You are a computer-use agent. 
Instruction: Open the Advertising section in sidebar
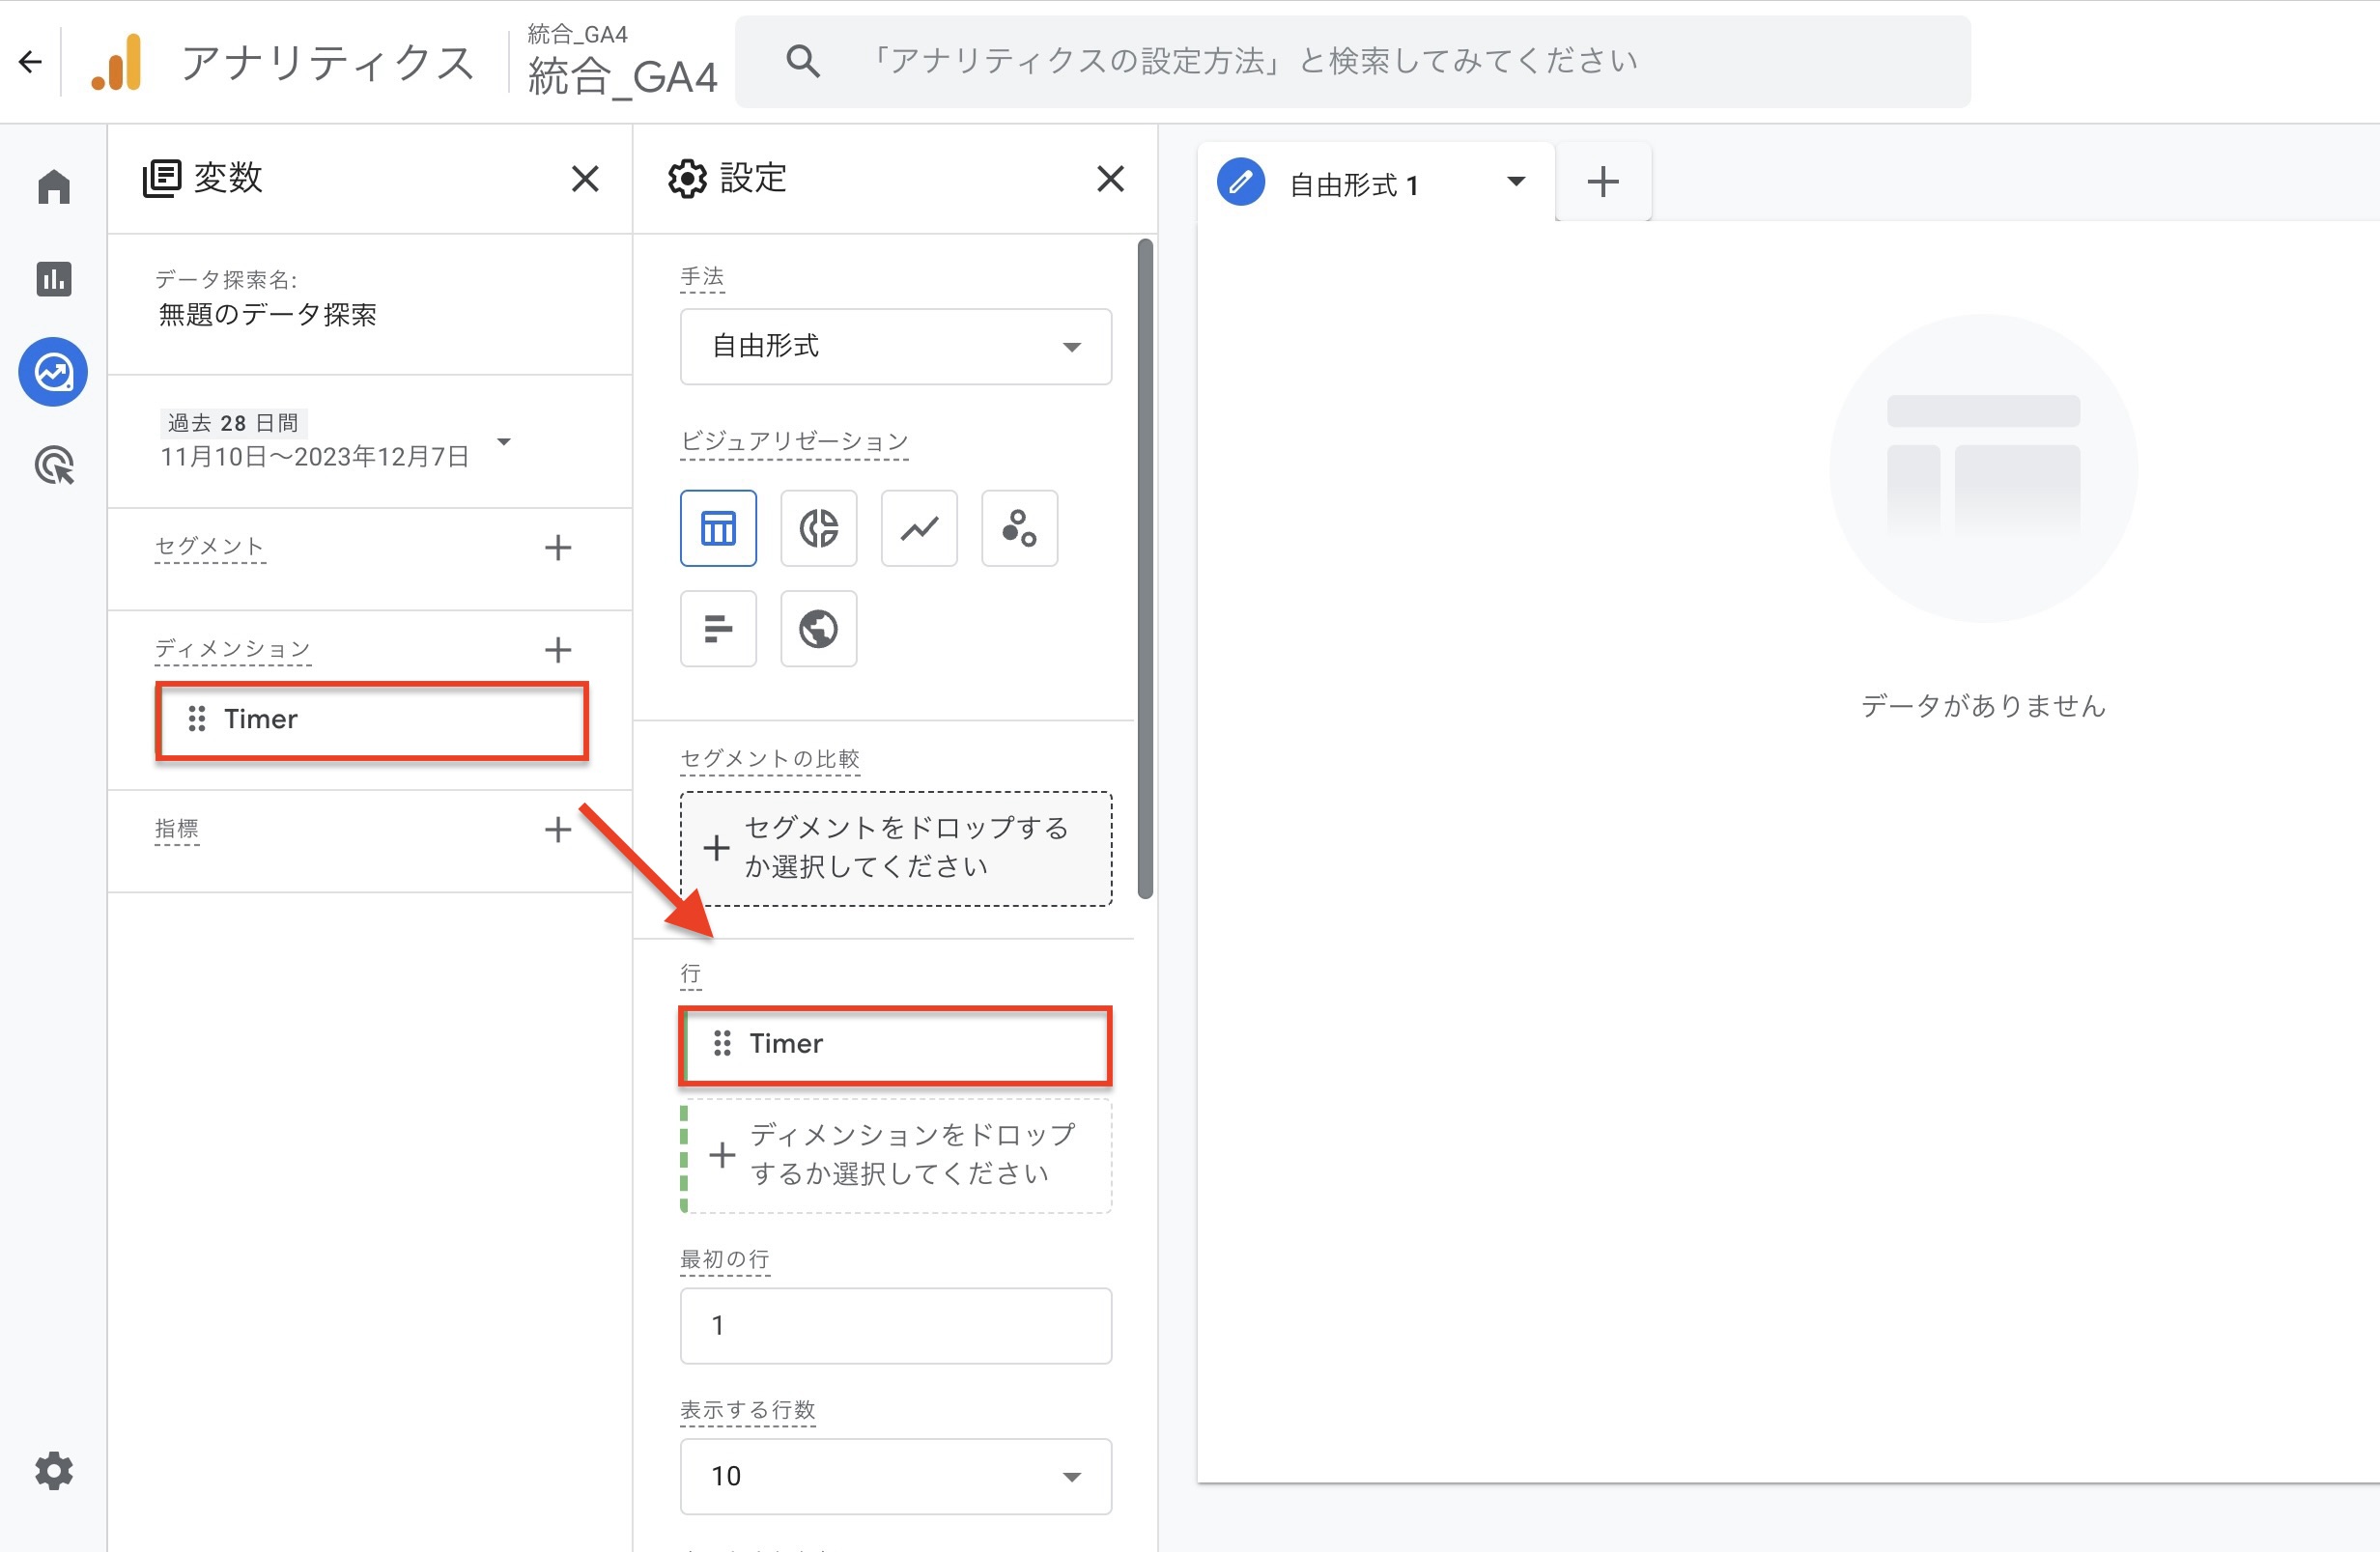click(x=53, y=465)
